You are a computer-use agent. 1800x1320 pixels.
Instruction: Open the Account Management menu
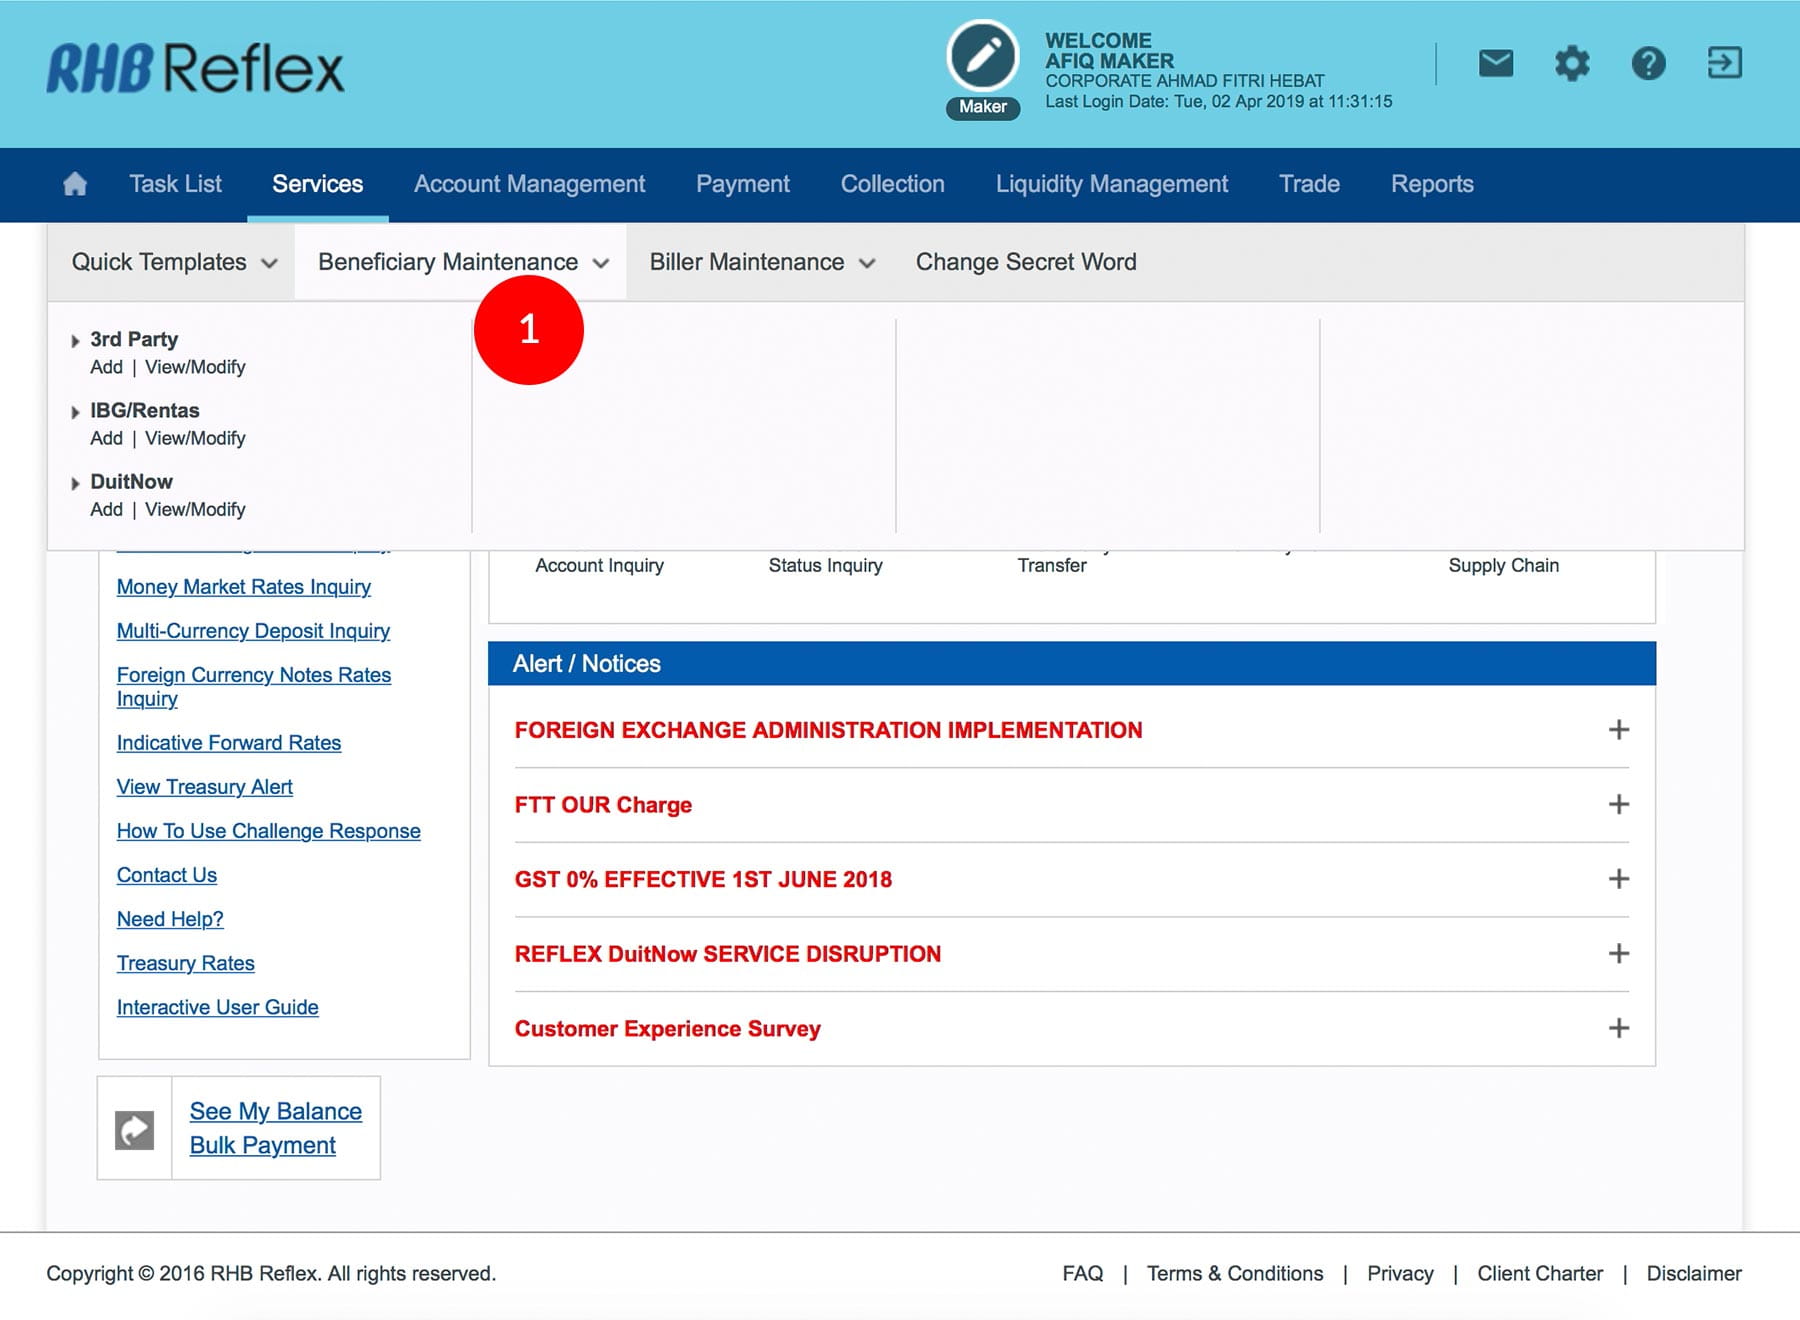pos(529,184)
